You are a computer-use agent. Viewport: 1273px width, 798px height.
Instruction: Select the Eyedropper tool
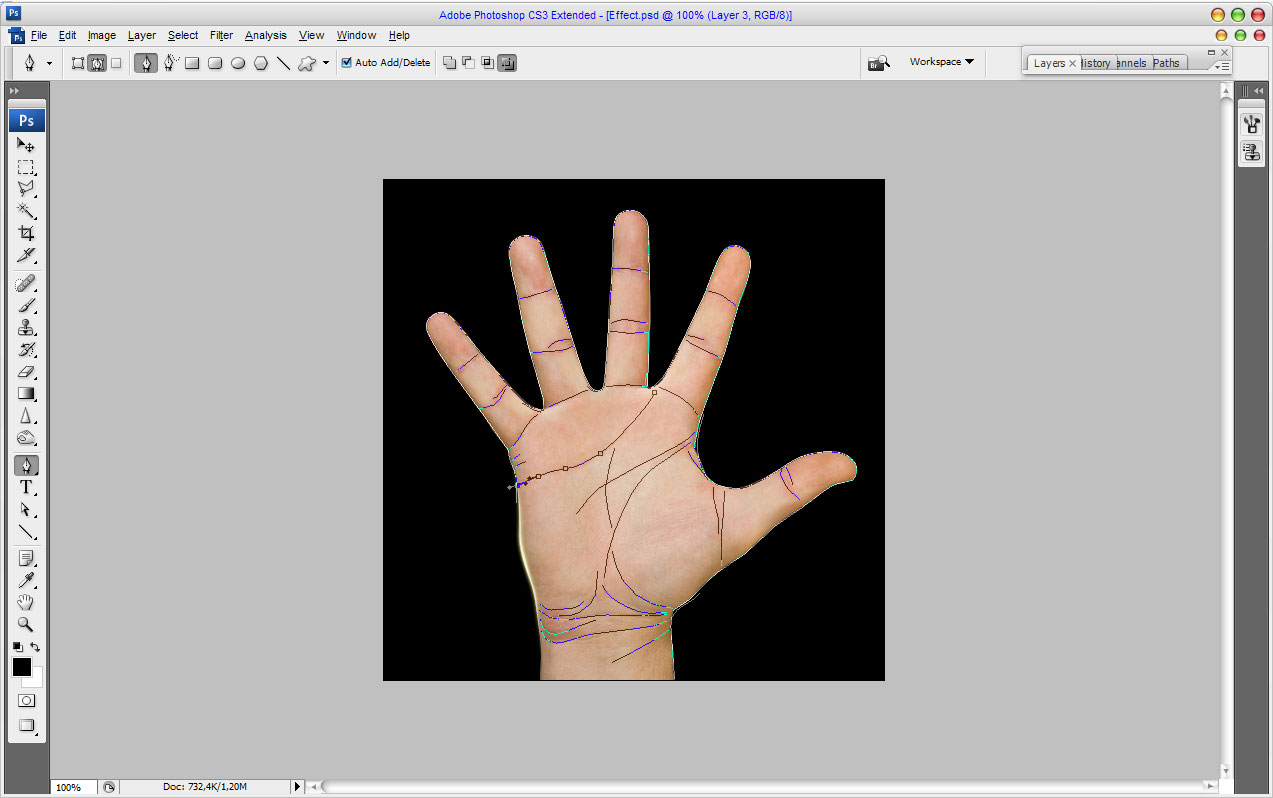point(26,580)
